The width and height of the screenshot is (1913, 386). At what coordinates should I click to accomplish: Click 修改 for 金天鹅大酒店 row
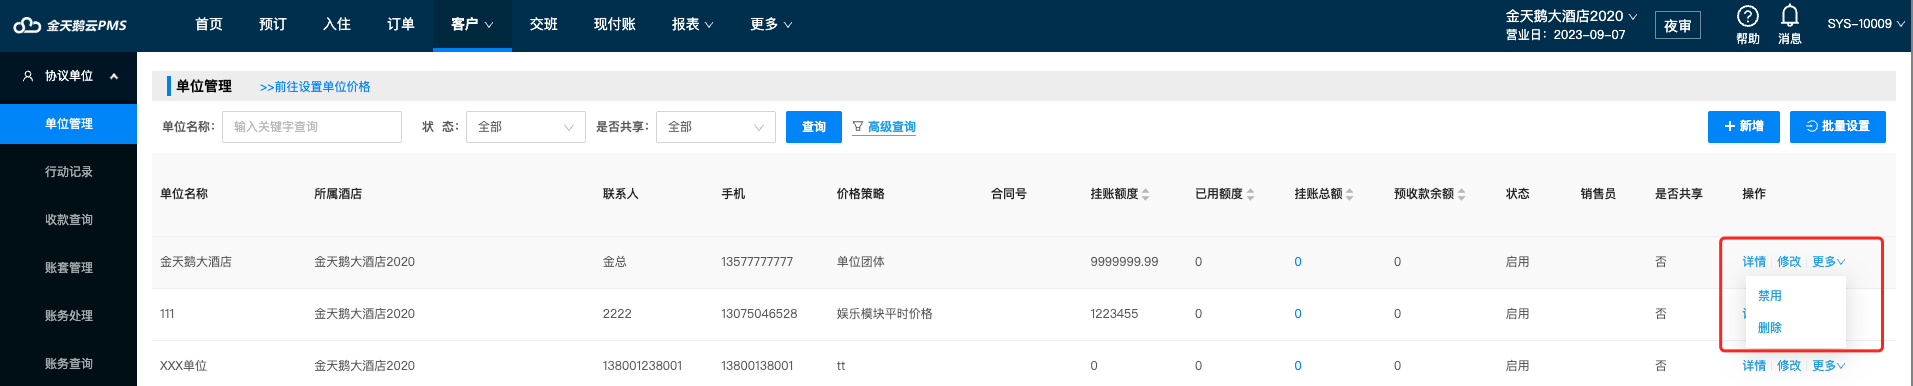click(1789, 262)
